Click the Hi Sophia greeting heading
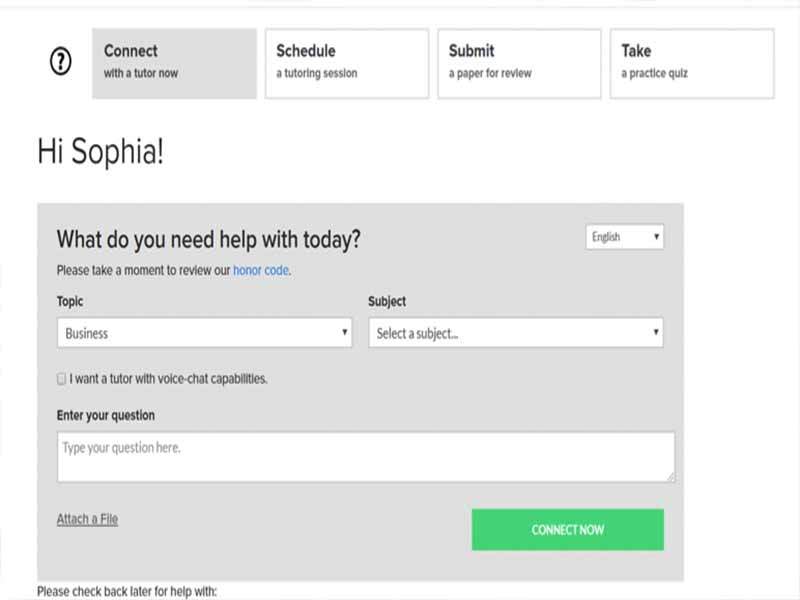The width and height of the screenshot is (800, 600). pyautogui.click(x=100, y=152)
